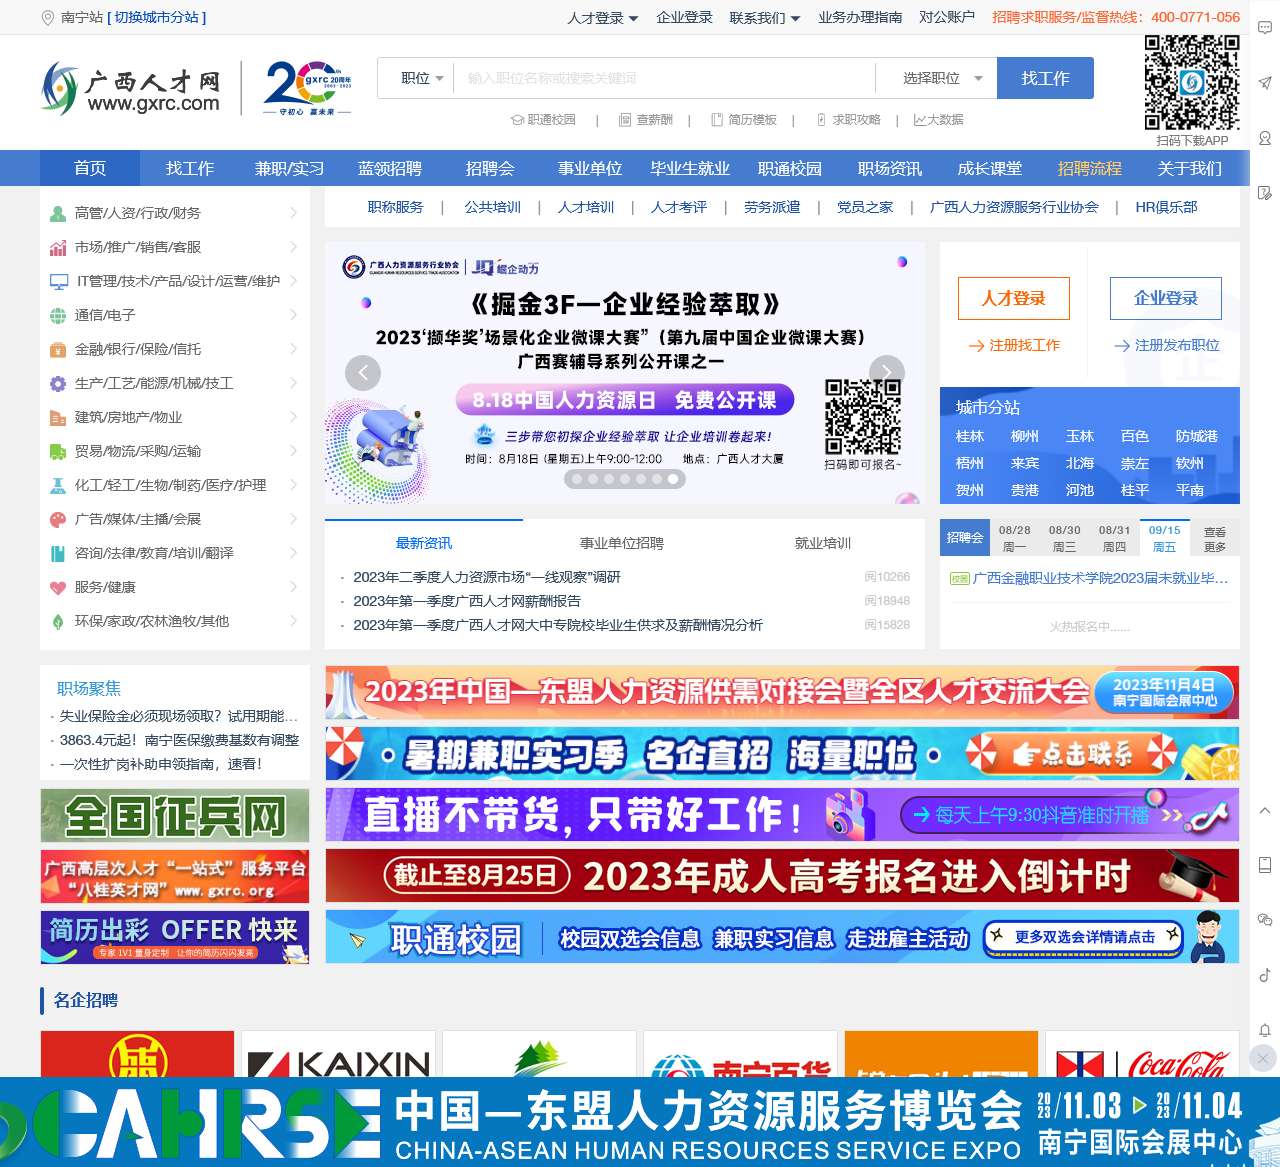This screenshot has width=1280, height=1167.
Task: Click the 广西人才网 site logo
Action: tap(131, 88)
